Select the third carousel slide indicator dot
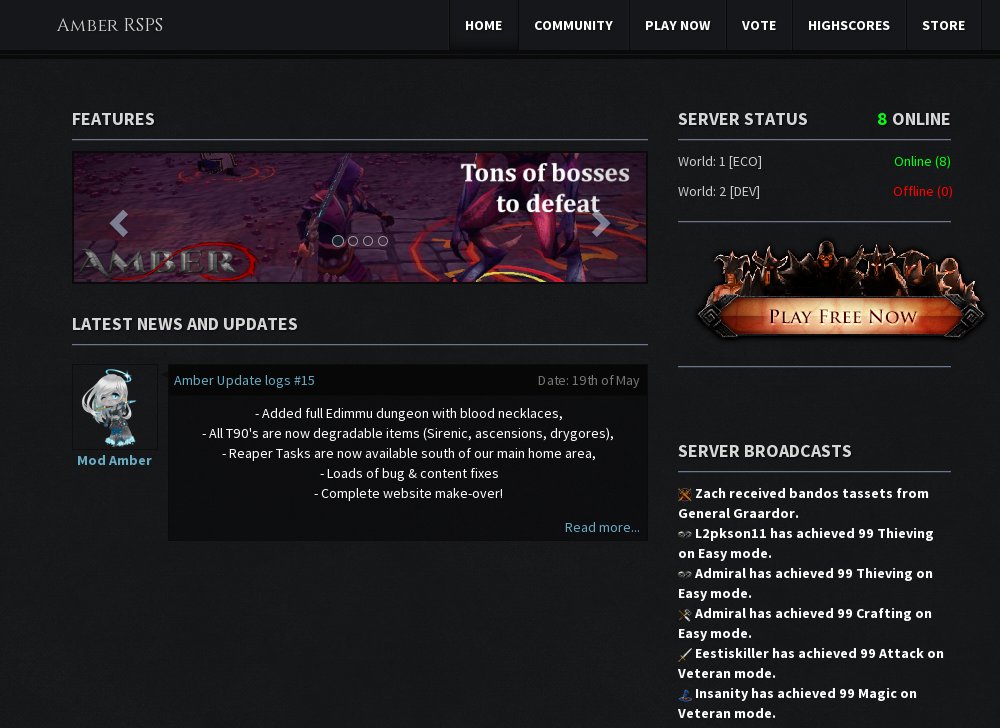The image size is (1000, 728). pyautogui.click(x=368, y=241)
